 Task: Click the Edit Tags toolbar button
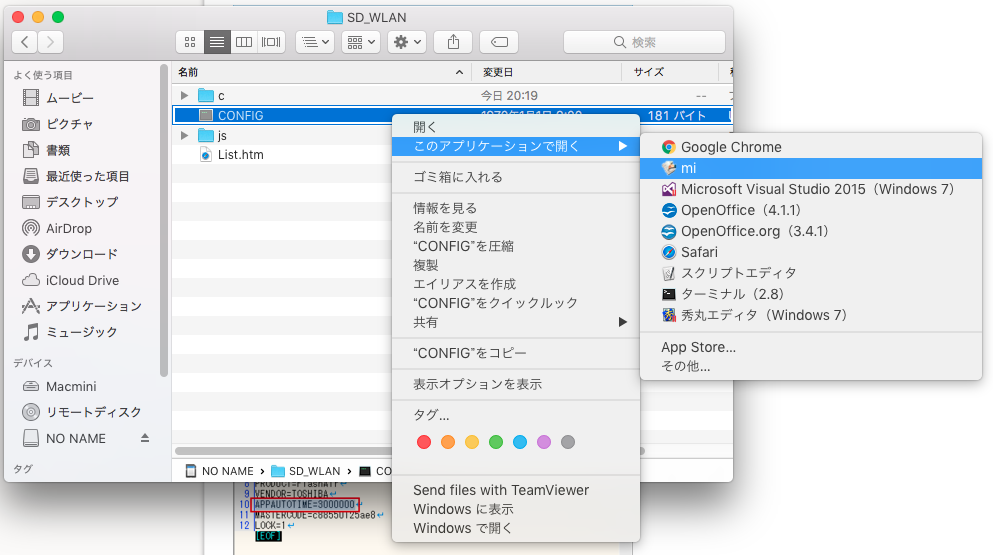point(499,42)
